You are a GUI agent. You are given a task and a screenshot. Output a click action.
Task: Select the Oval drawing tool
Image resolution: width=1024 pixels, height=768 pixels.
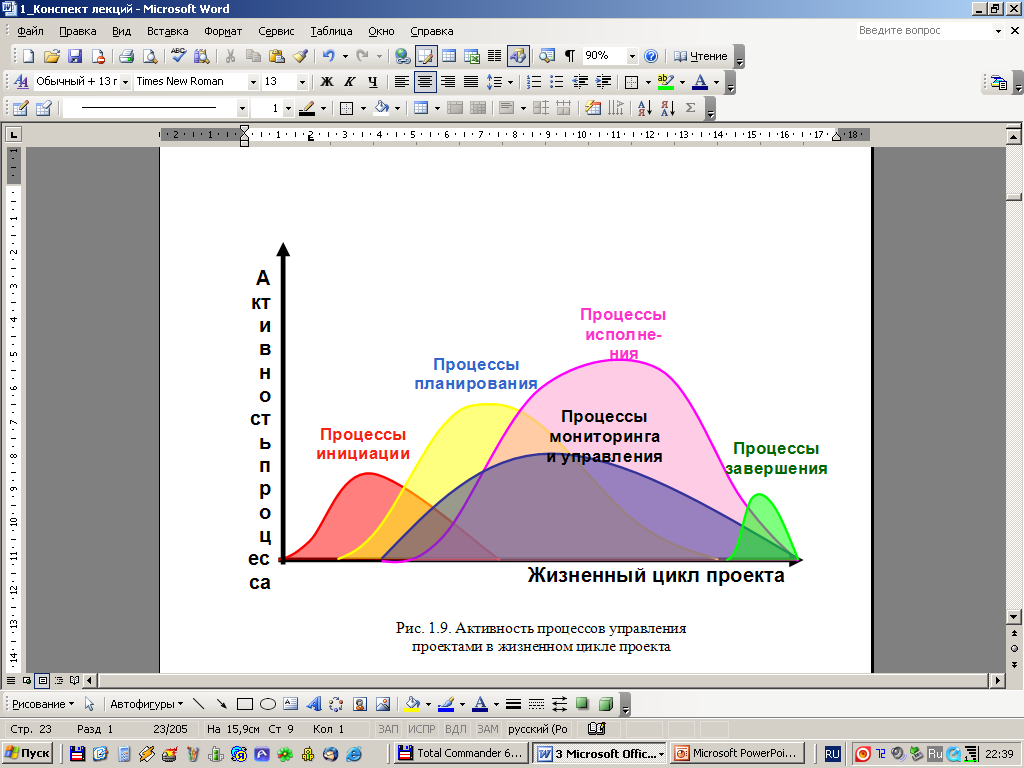click(x=268, y=704)
